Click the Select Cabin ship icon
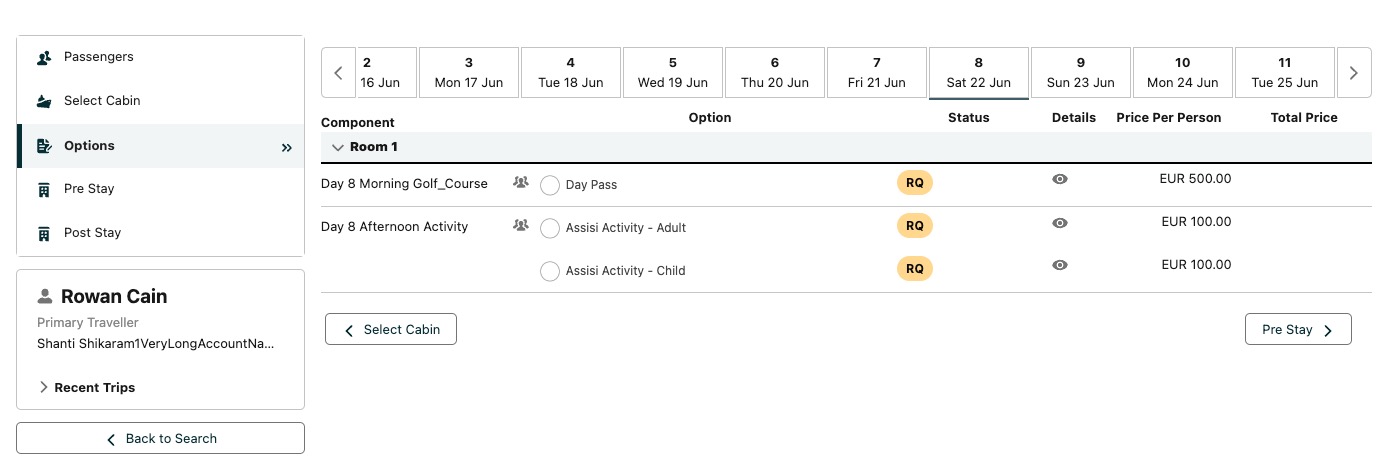 click(44, 101)
